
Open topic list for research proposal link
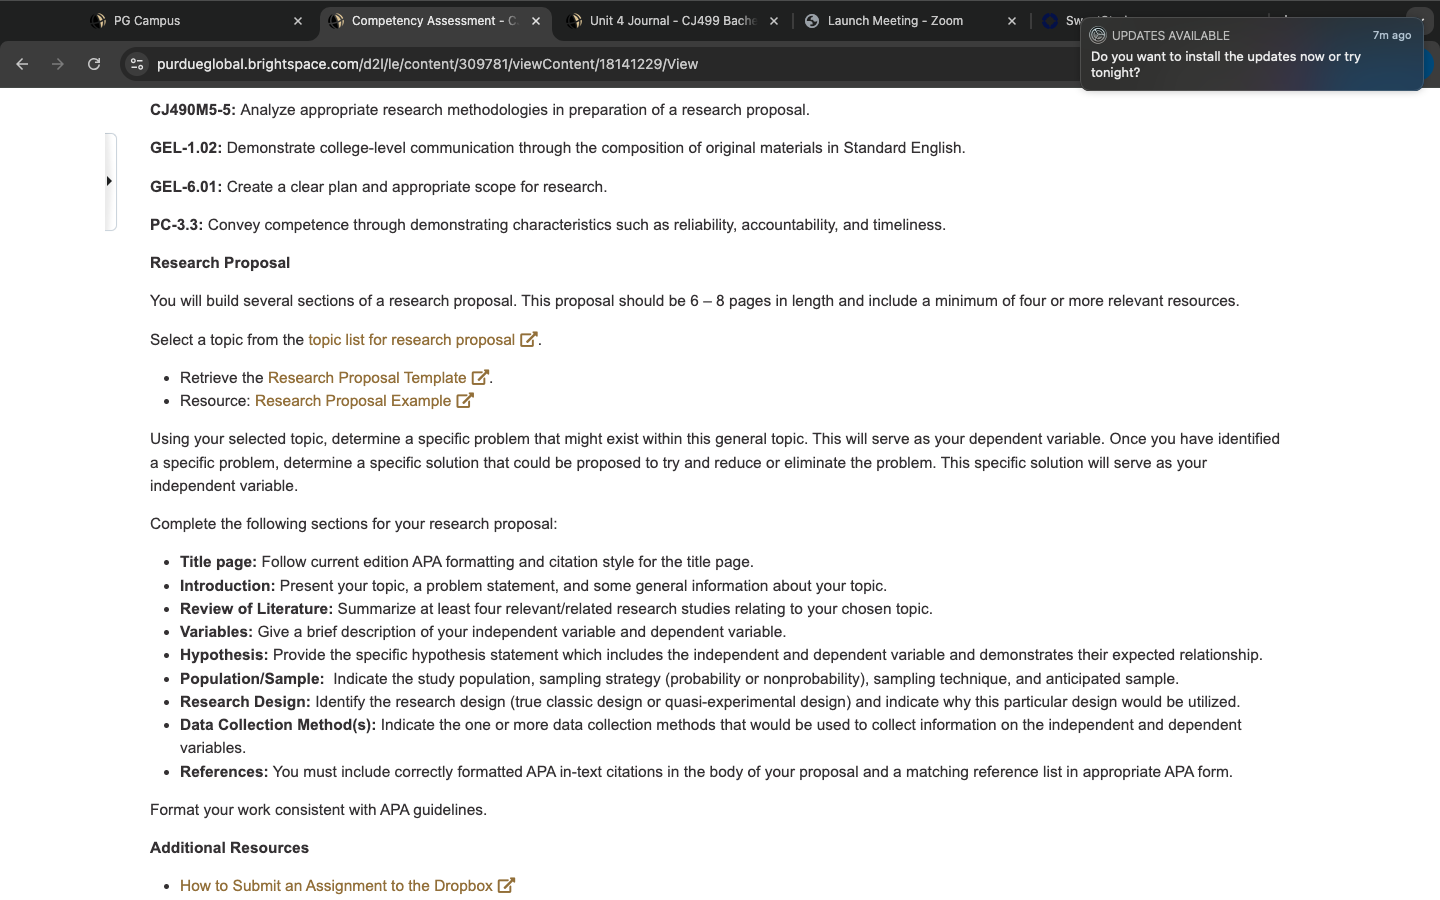[411, 340]
